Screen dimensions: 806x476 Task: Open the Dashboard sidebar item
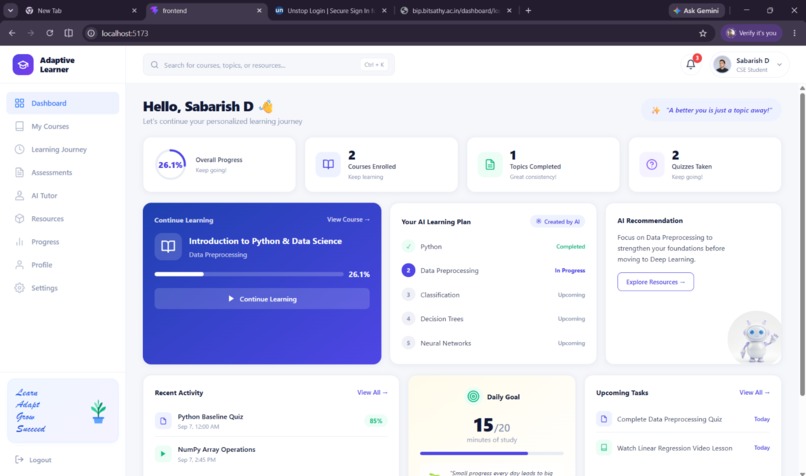coord(63,103)
